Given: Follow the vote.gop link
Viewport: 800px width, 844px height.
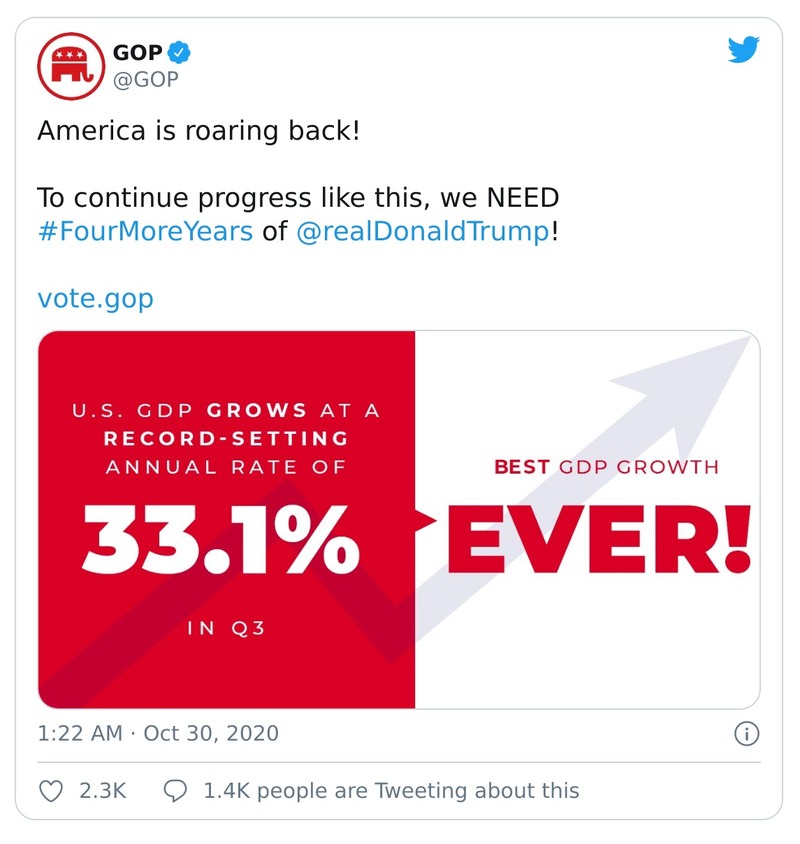Looking at the screenshot, I should pyautogui.click(x=96, y=298).
